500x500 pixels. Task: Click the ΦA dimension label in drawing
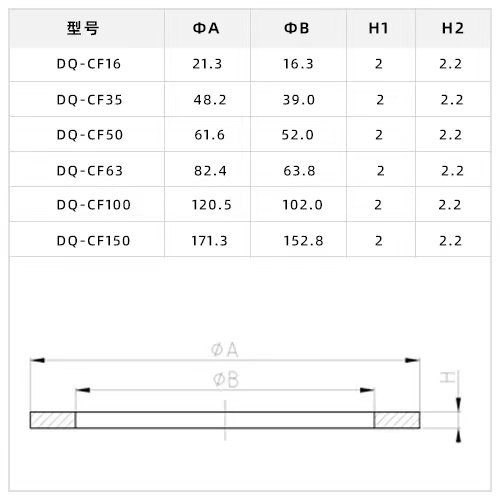pyautogui.click(x=224, y=350)
